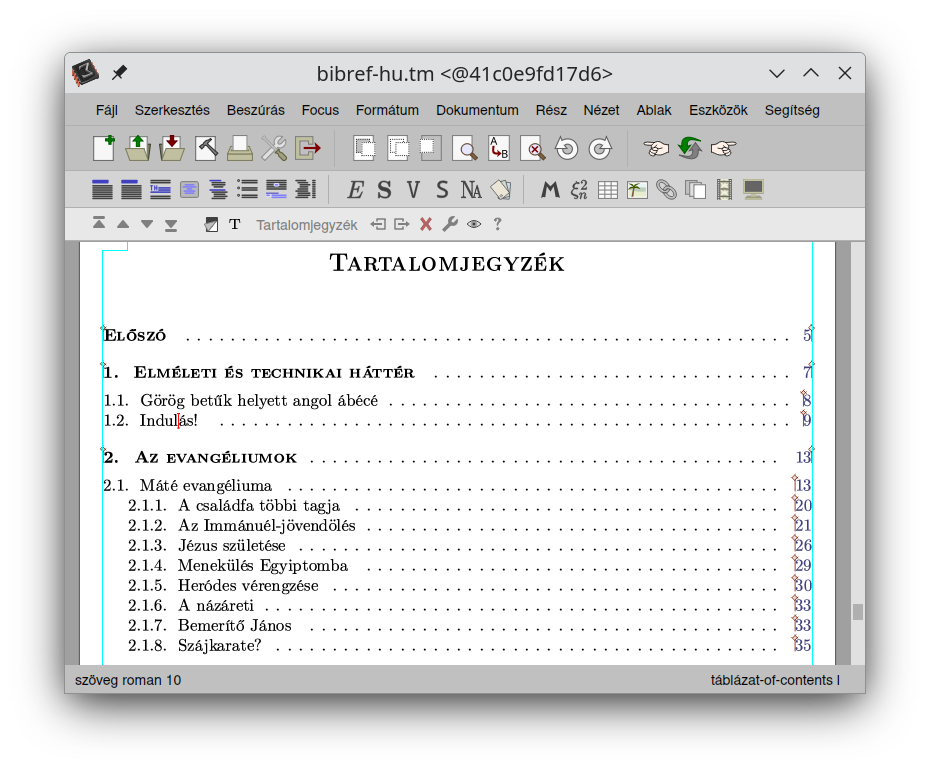Click the find and replace A/B icon
The image size is (930, 770).
click(498, 149)
